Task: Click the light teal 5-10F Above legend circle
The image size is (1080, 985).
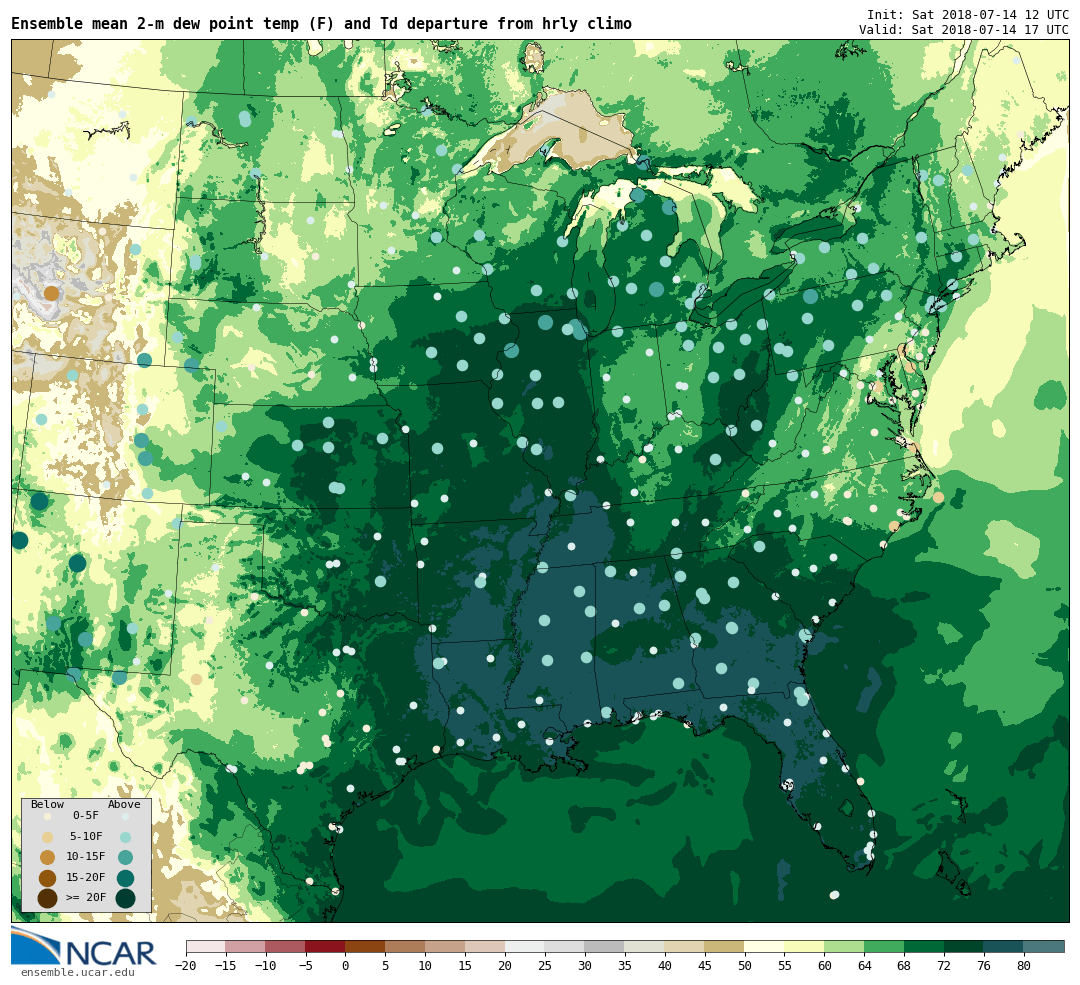Action: pos(125,837)
